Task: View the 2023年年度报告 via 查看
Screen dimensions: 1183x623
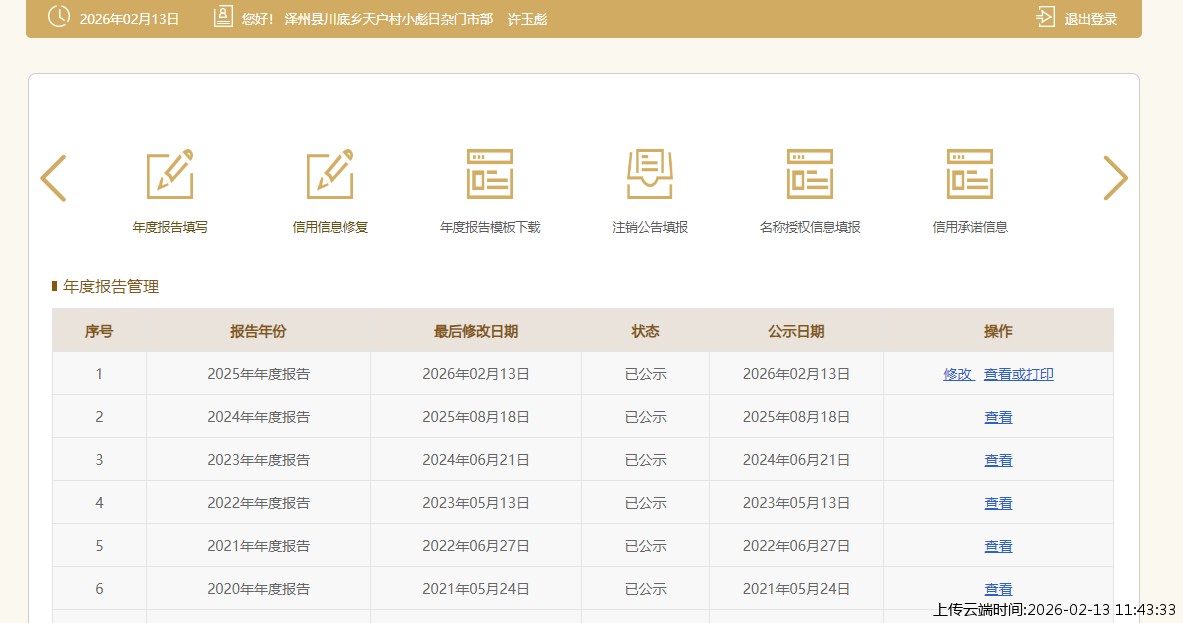Action: tap(998, 461)
